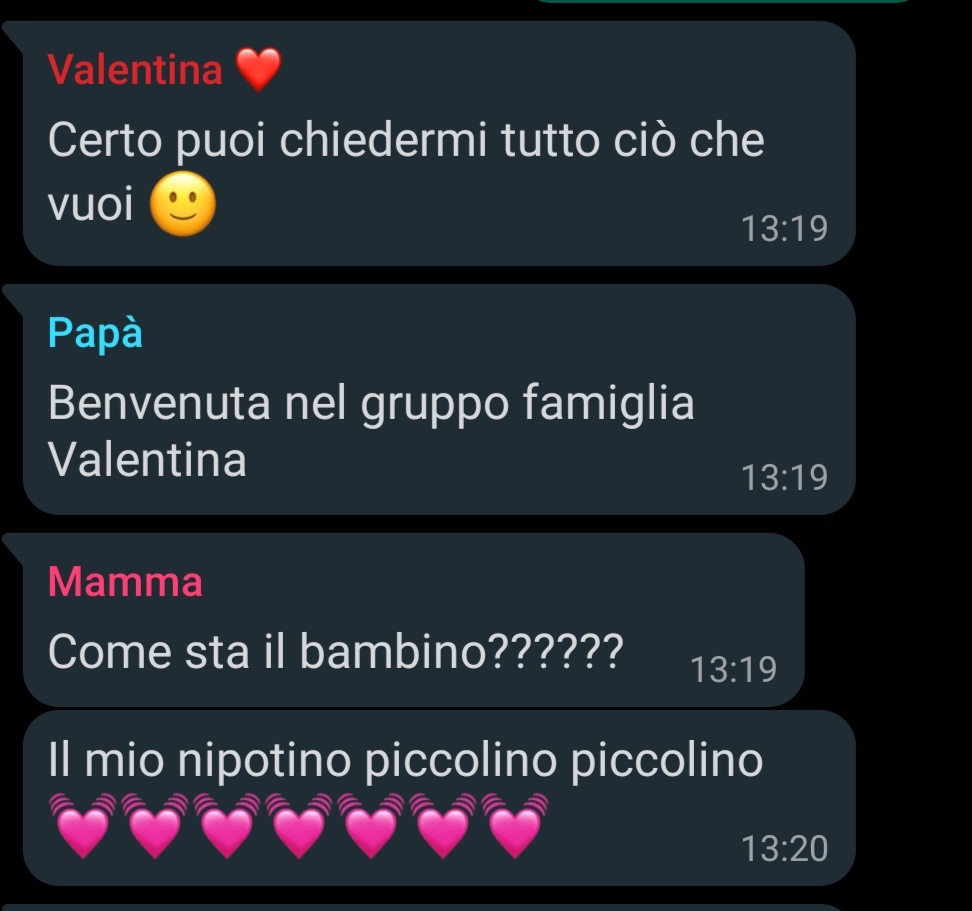Tap the last pink beating heart emoji
The height and width of the screenshot is (911, 972).
tap(515, 825)
